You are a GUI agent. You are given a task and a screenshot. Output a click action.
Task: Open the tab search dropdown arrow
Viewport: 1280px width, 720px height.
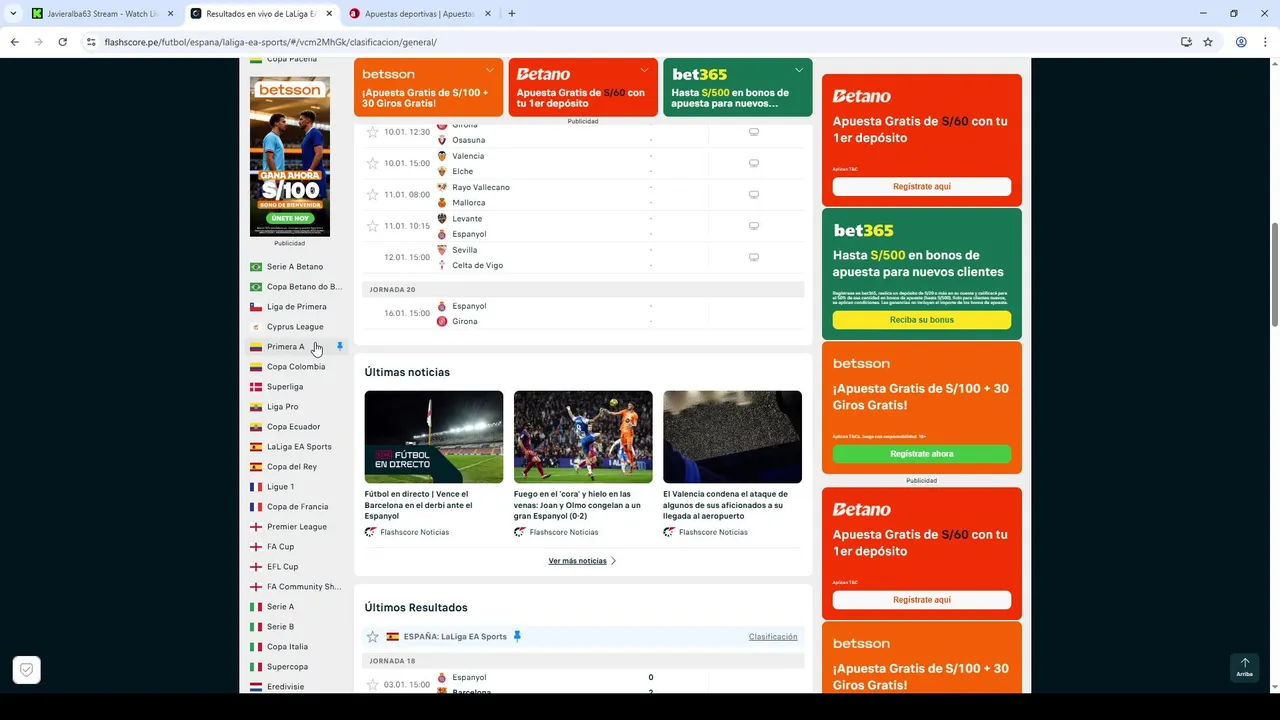pos(13,14)
